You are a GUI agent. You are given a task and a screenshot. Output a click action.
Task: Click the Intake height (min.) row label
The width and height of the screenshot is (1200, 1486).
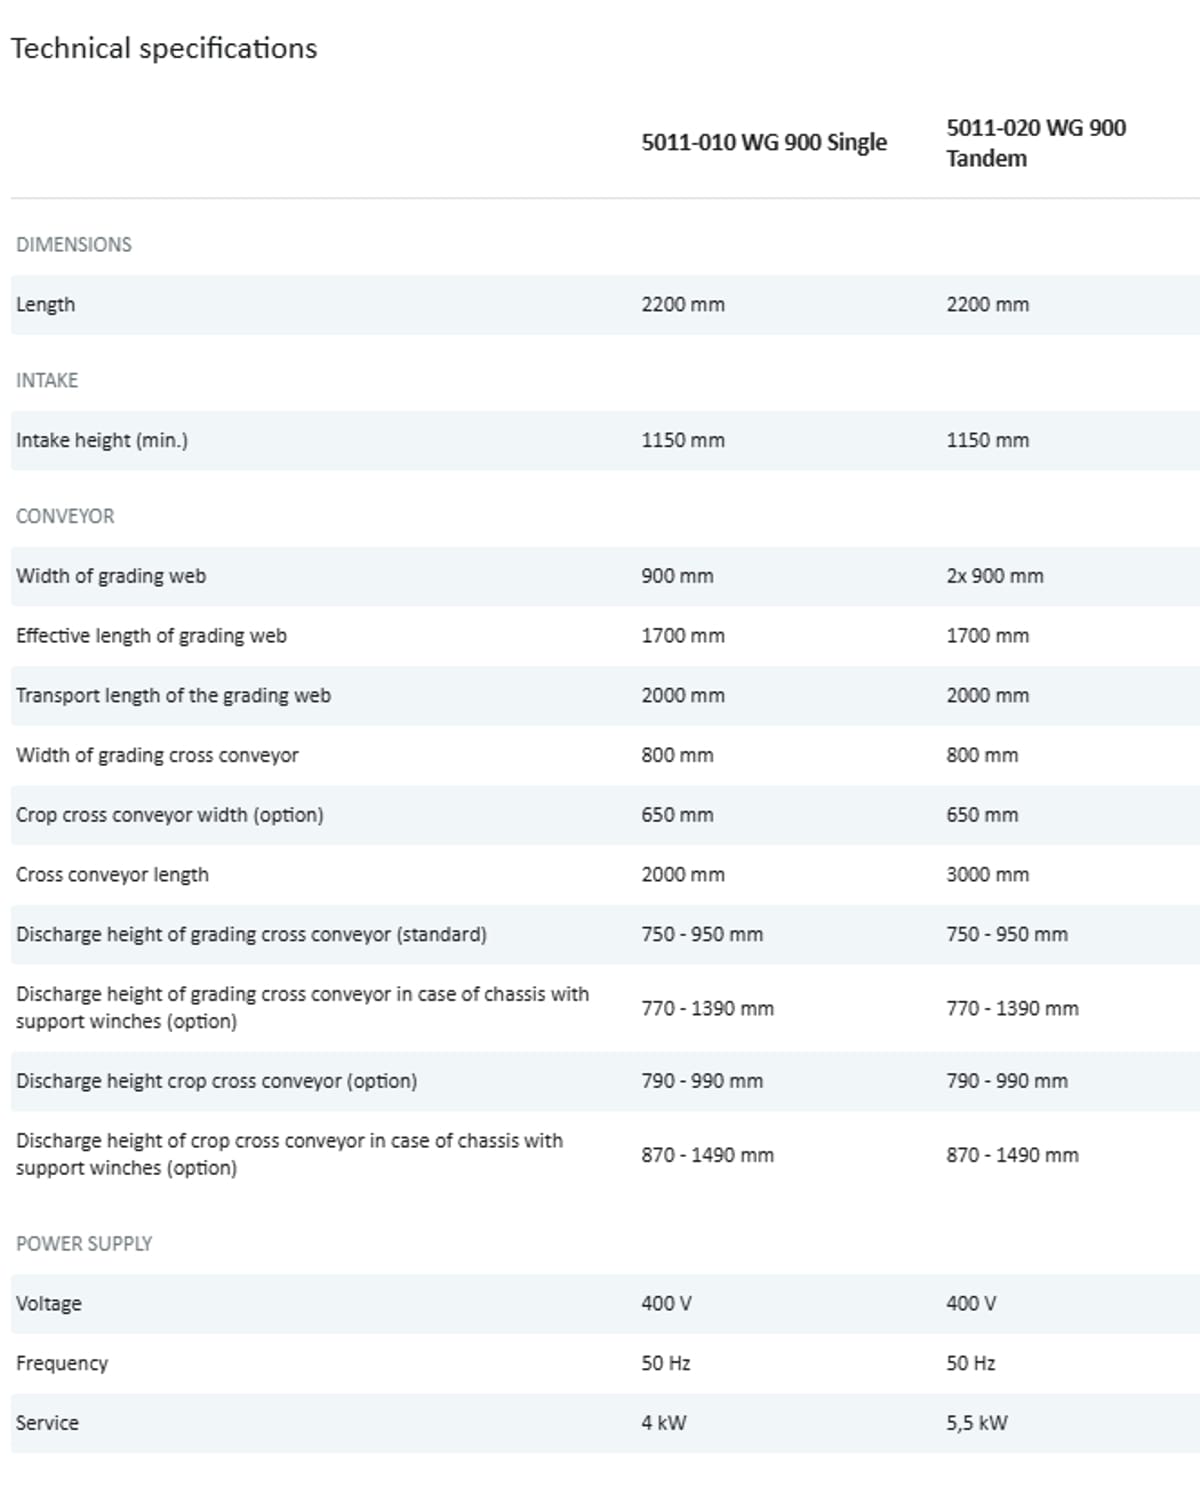click(x=102, y=440)
